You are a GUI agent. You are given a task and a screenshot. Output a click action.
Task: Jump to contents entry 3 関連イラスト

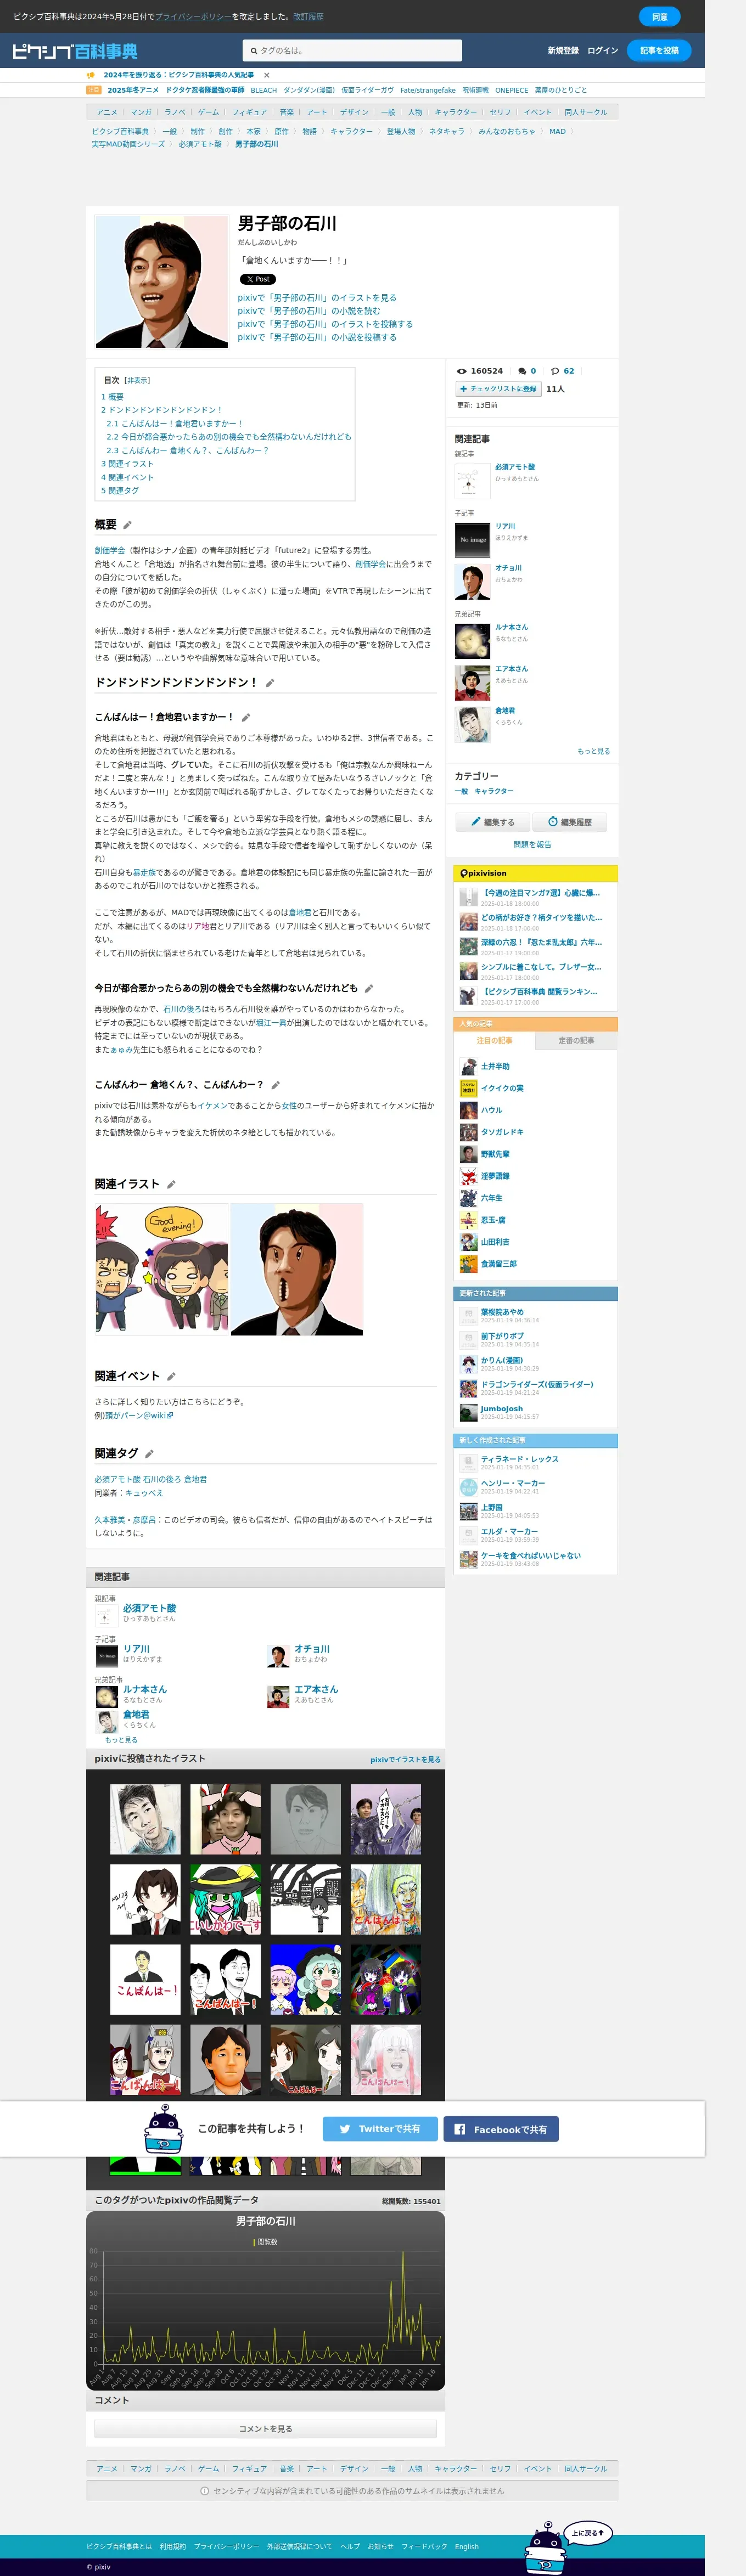pos(128,464)
